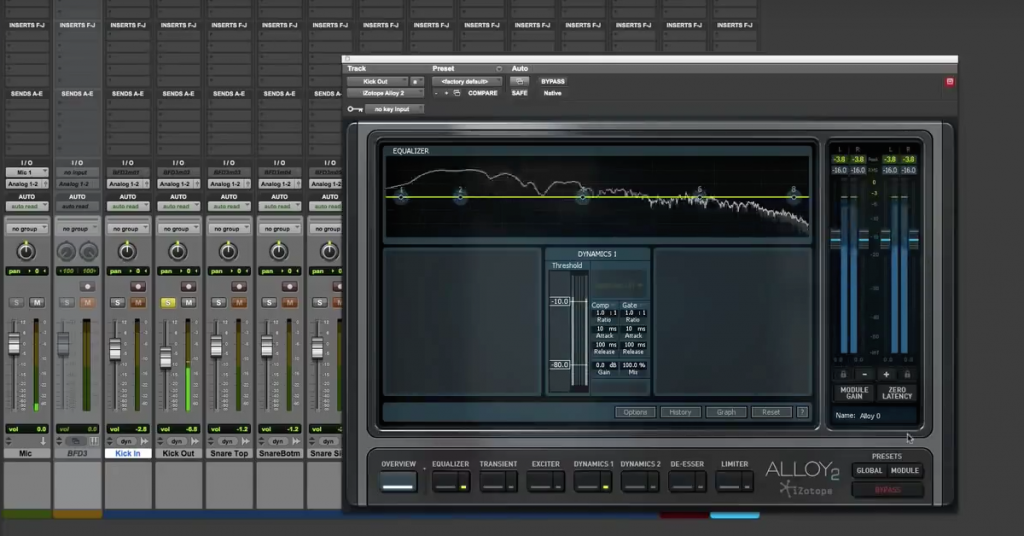Click the Snare Top pan knob

(x=228, y=251)
